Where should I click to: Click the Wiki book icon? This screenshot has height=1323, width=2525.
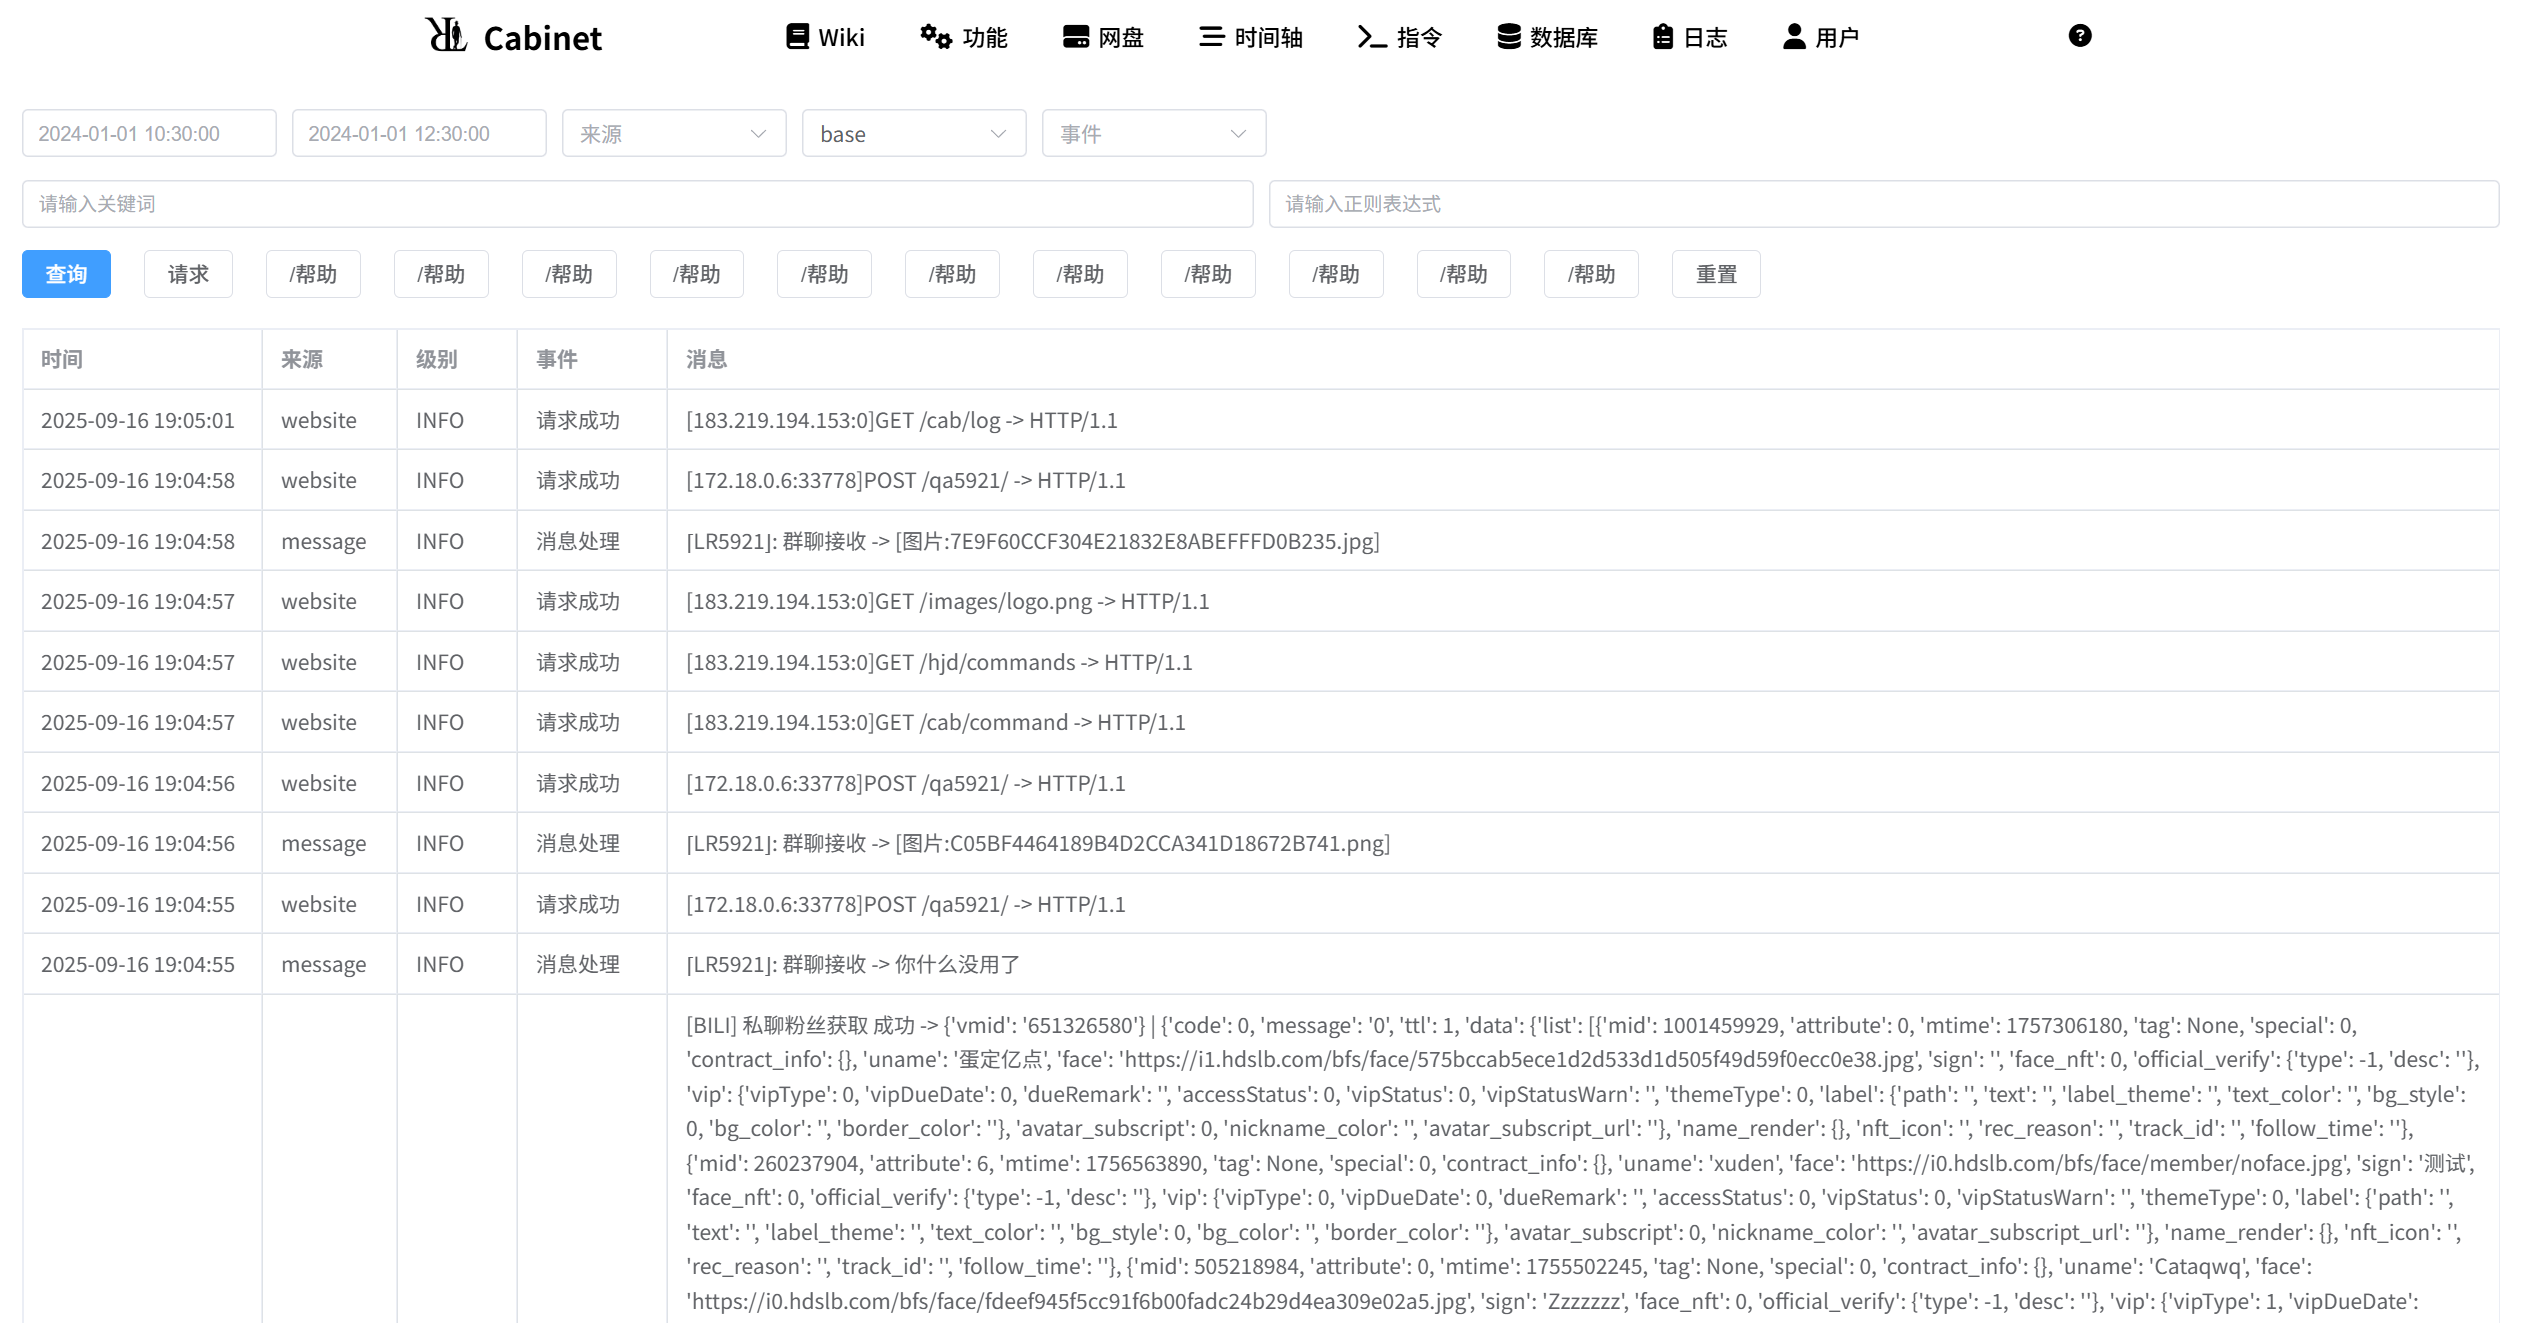[x=797, y=37]
